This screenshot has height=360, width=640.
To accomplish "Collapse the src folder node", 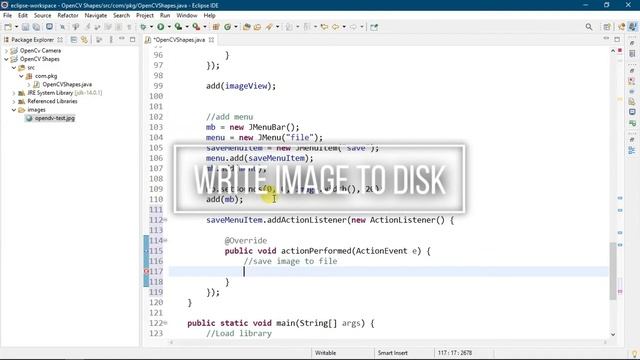I will 14,68.
